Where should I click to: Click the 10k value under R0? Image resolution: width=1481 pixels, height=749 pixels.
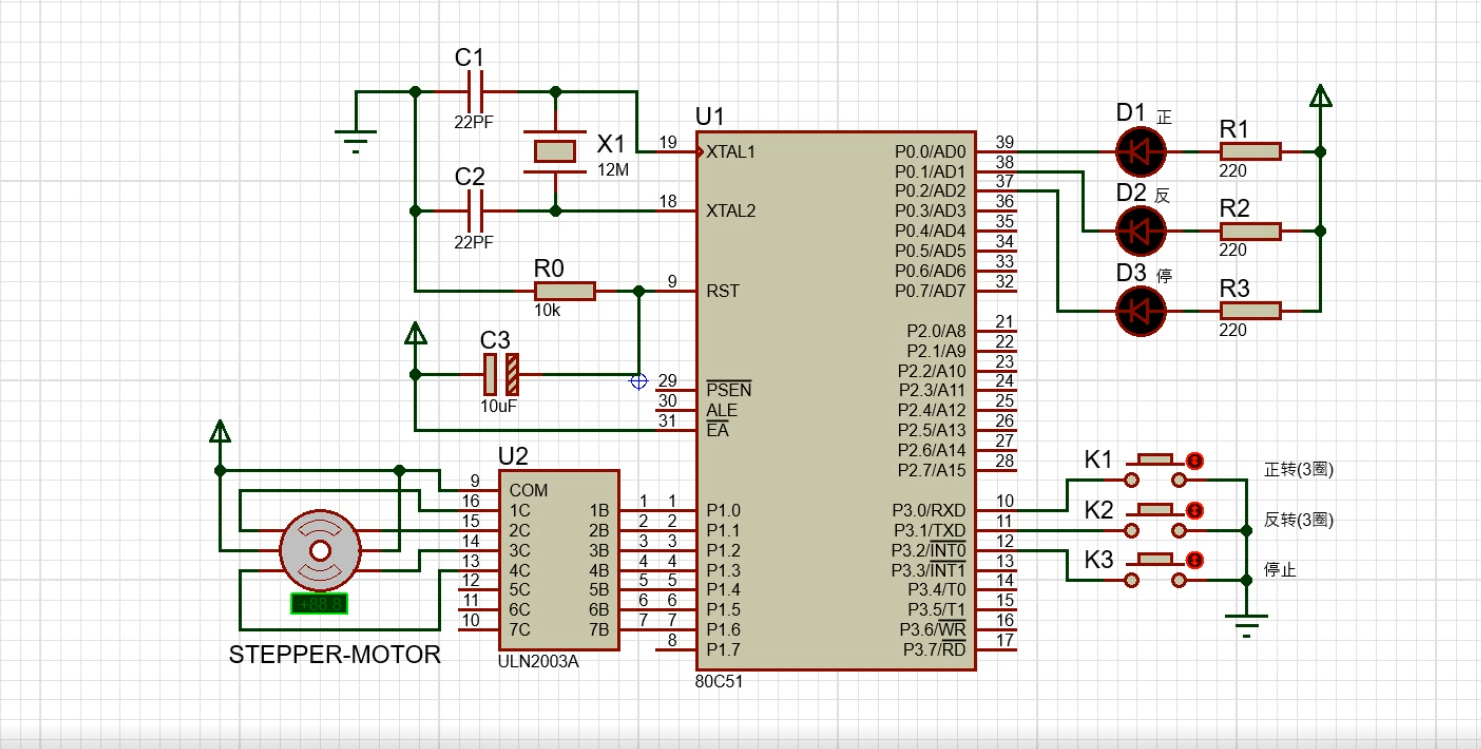tap(547, 310)
